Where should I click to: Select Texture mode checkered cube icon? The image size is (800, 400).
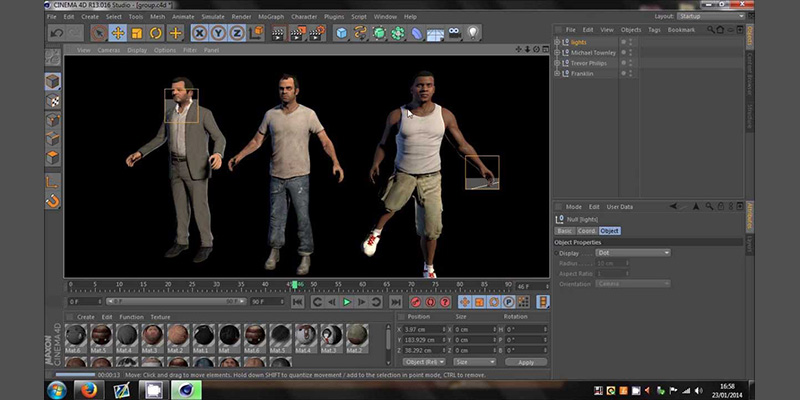tap(53, 101)
